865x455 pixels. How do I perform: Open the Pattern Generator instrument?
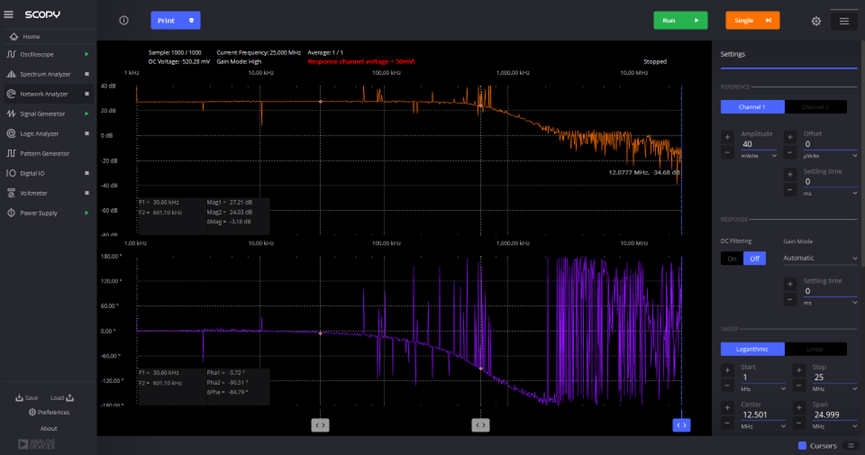coord(43,154)
